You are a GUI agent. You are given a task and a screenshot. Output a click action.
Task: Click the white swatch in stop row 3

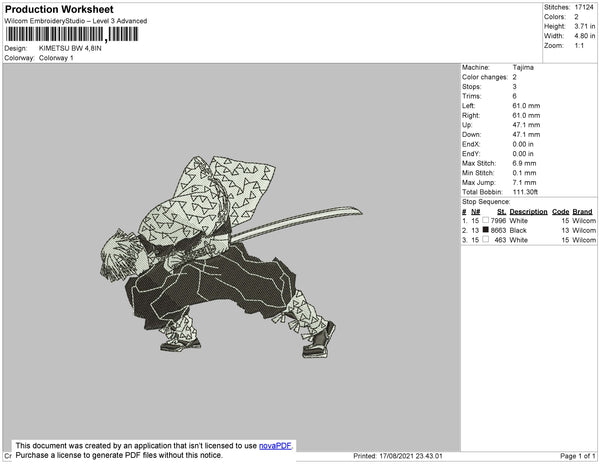click(486, 239)
